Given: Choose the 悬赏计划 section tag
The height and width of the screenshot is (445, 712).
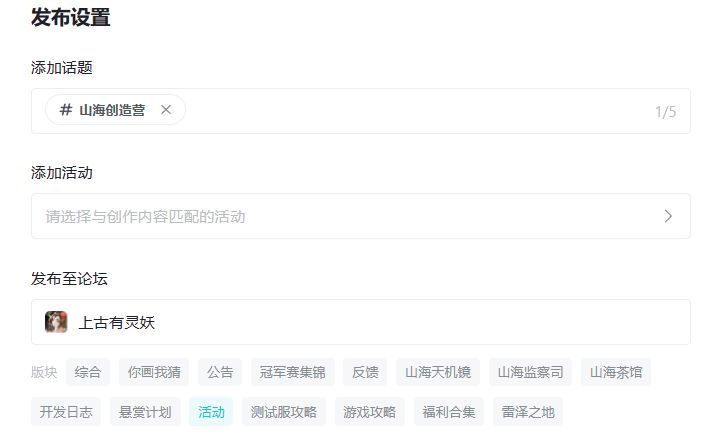Looking at the screenshot, I should 145,411.
